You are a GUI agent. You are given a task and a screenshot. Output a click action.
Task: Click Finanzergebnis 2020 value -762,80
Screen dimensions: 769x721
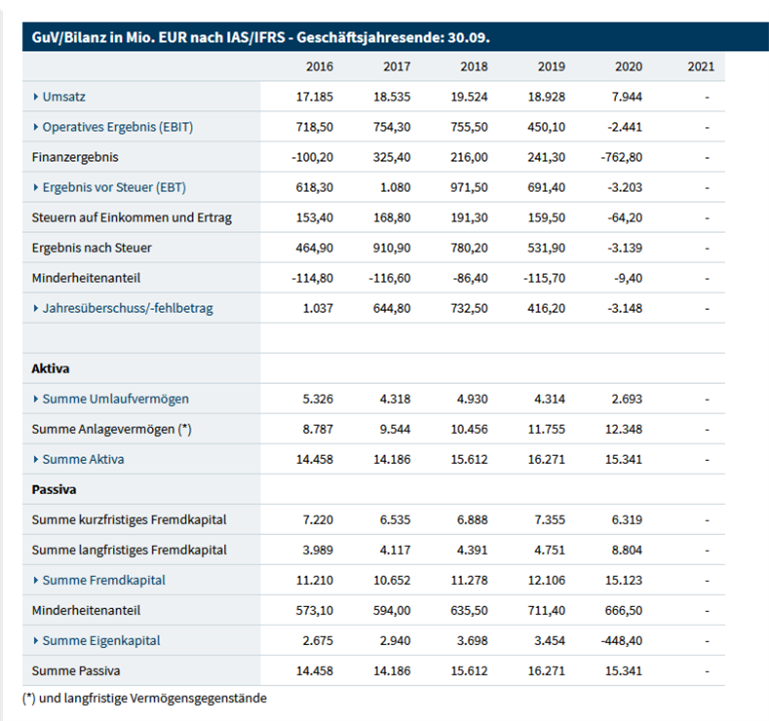621,157
